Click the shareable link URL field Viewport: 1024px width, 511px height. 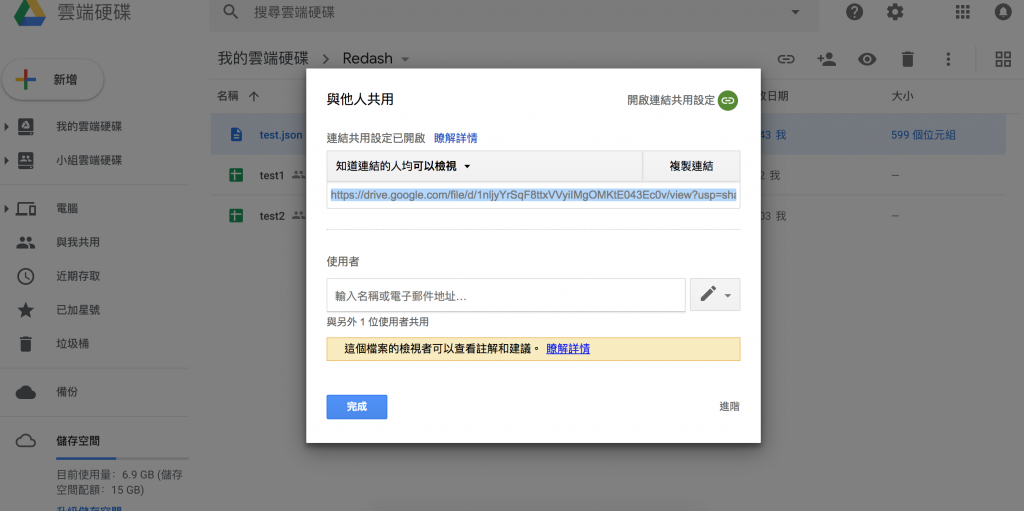(x=534, y=195)
